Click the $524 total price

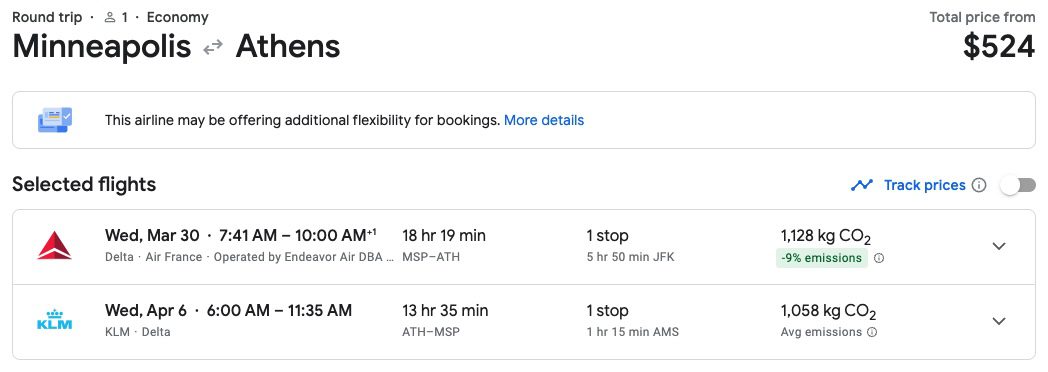tap(999, 47)
